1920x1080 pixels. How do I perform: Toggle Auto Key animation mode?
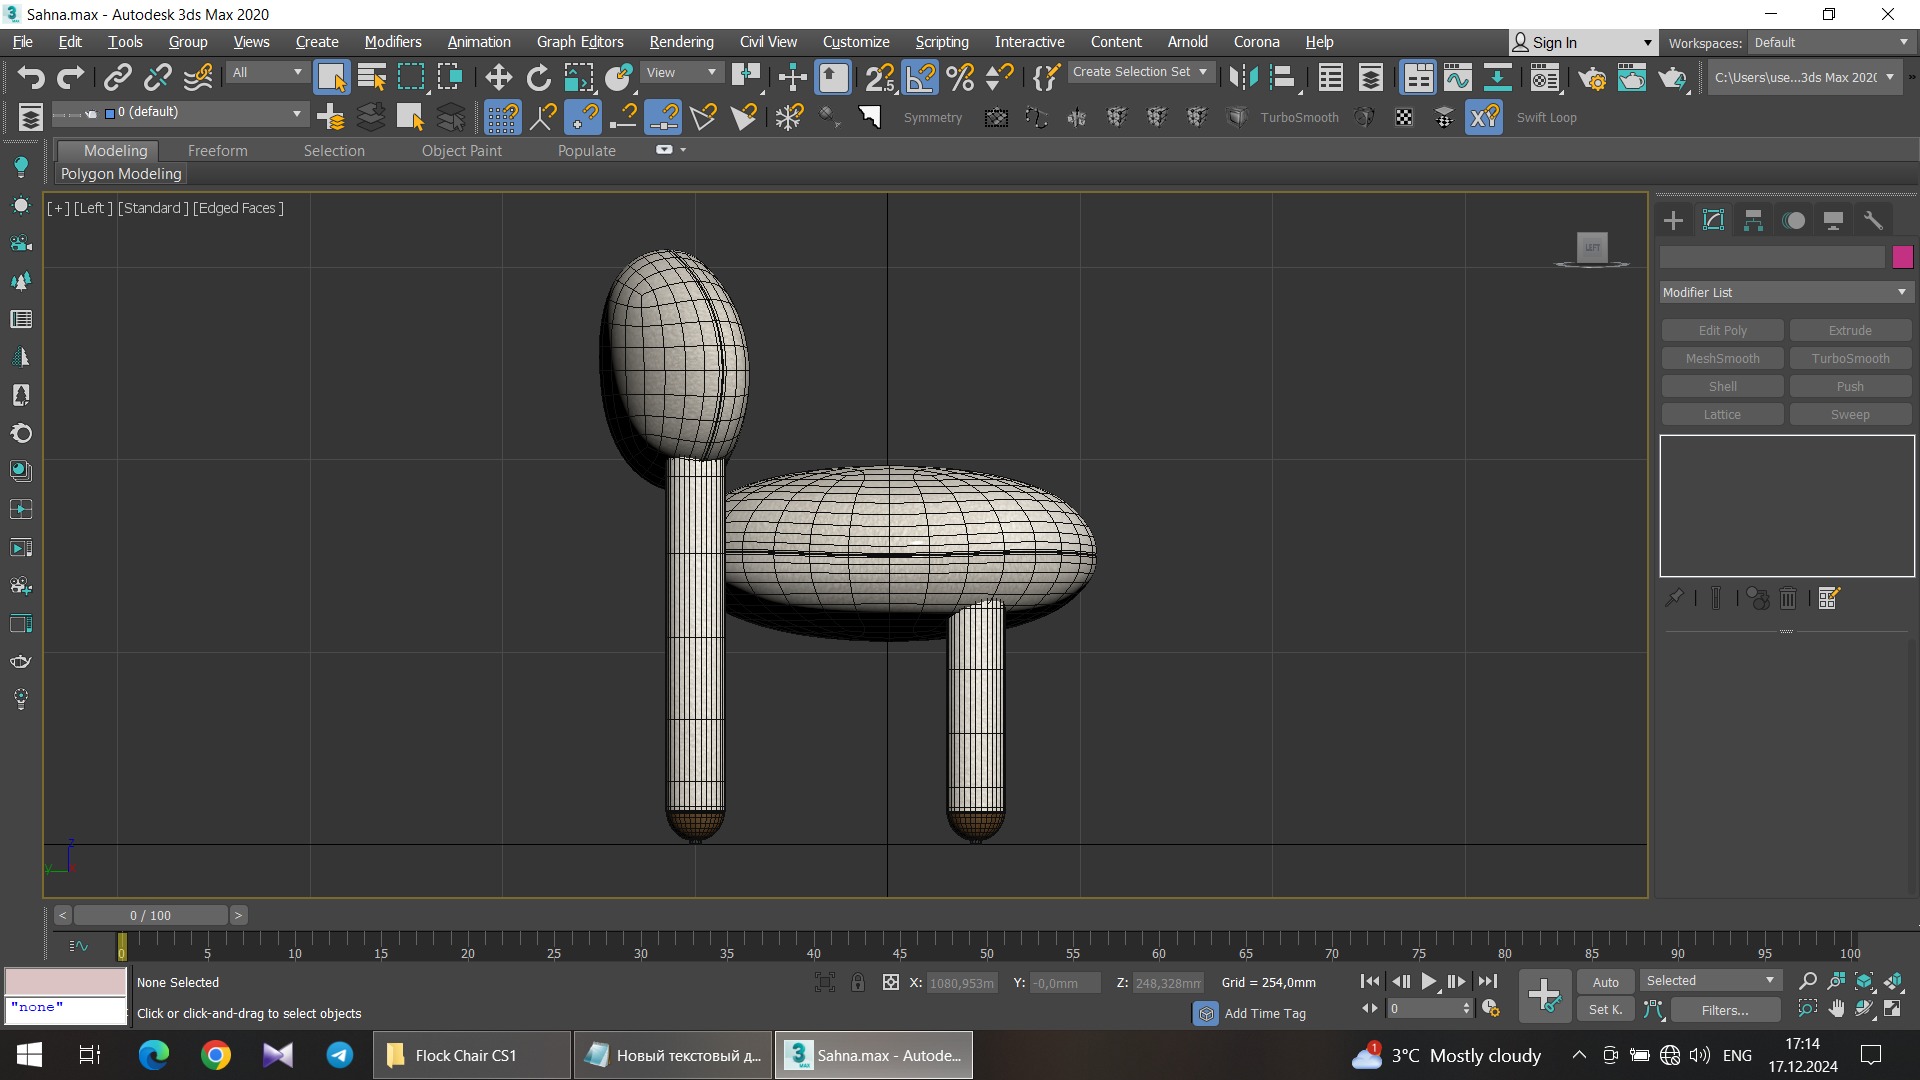point(1606,982)
